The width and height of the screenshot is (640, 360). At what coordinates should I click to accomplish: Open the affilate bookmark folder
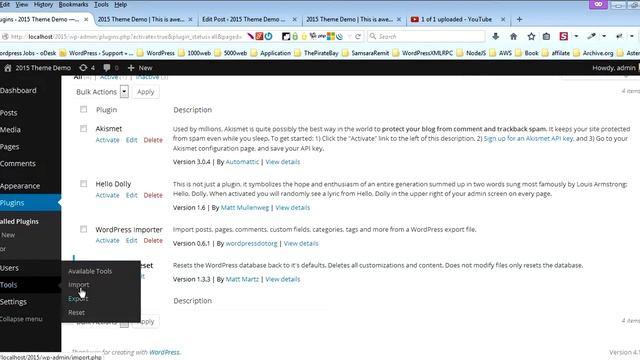[556, 53]
